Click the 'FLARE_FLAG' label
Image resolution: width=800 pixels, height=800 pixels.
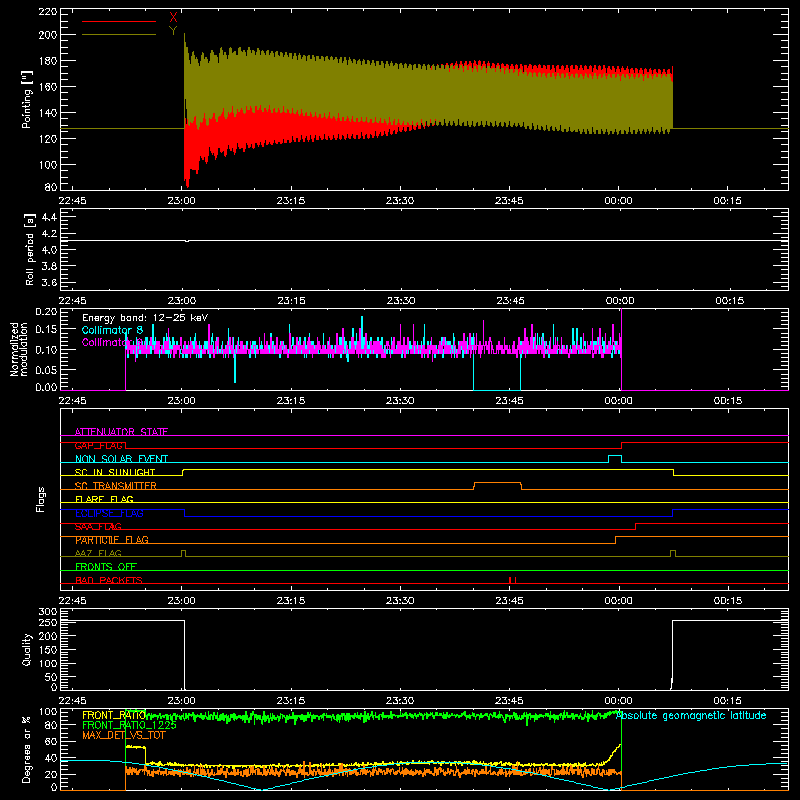click(104, 499)
